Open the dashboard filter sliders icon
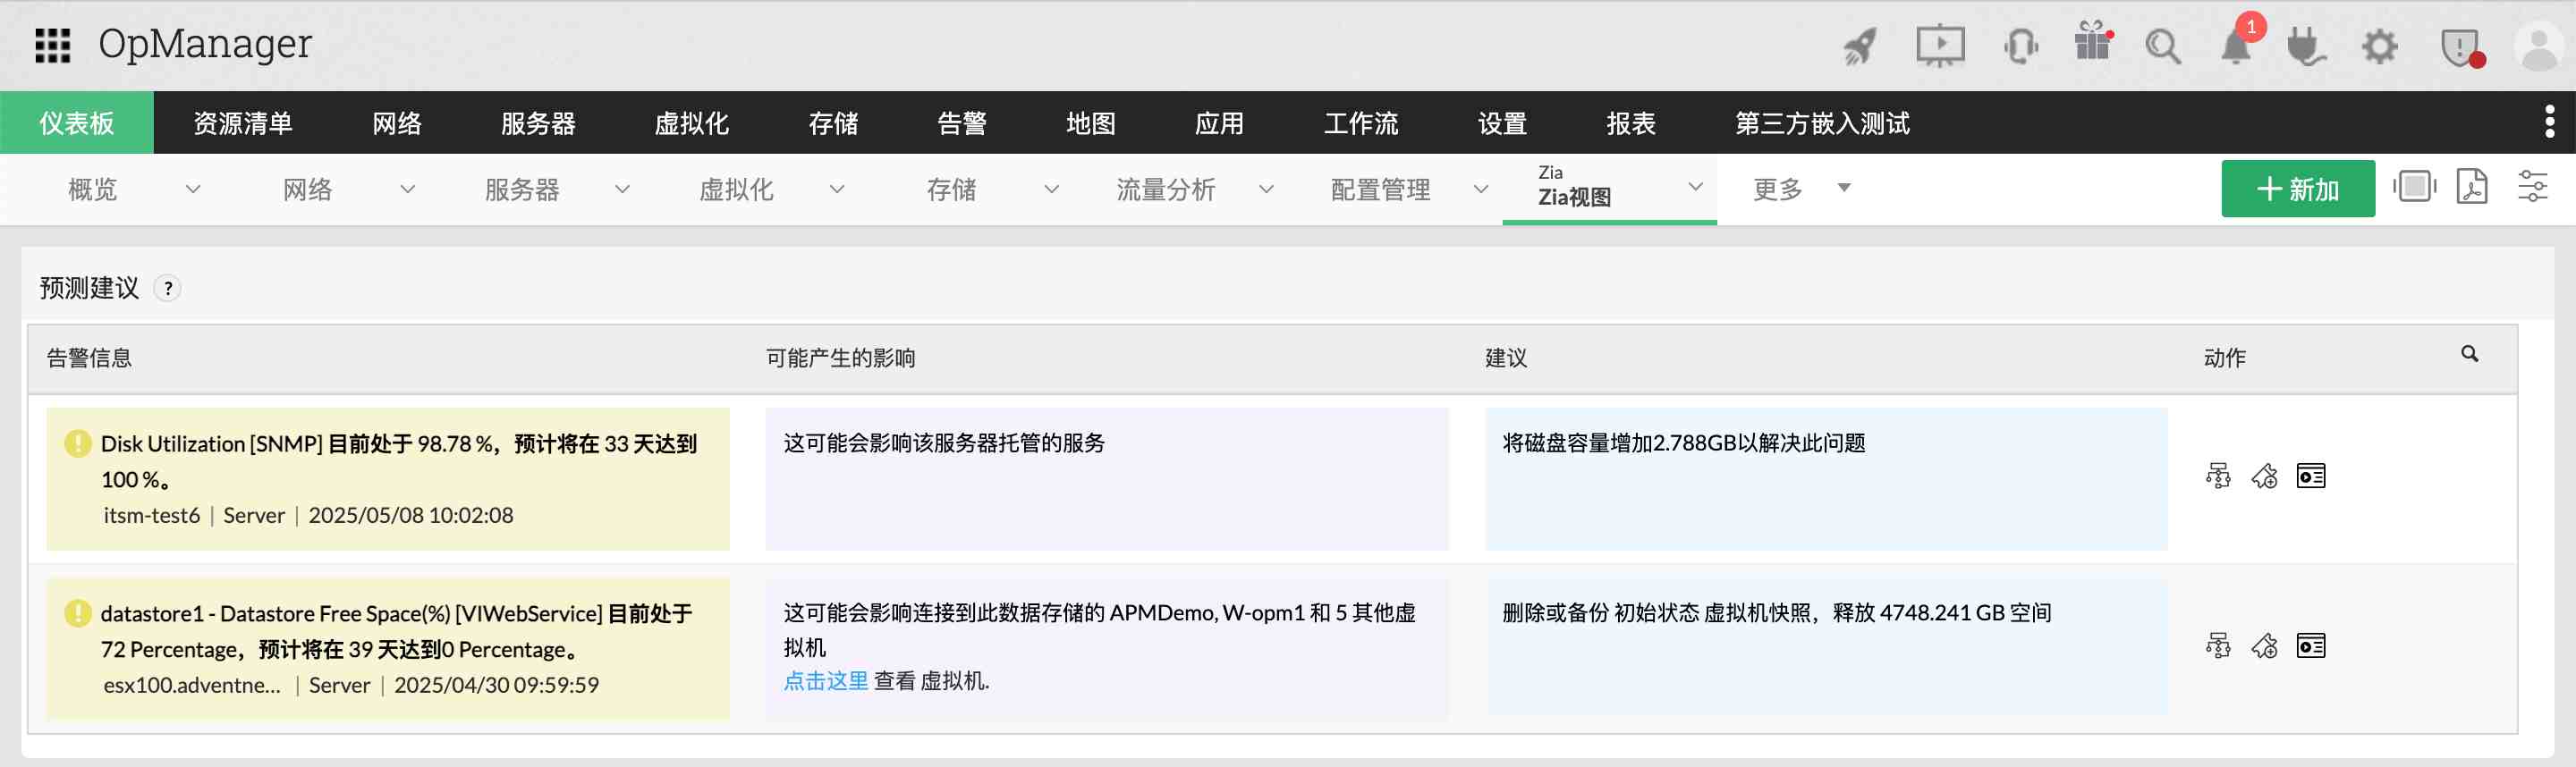The width and height of the screenshot is (2576, 767). [x=2532, y=187]
